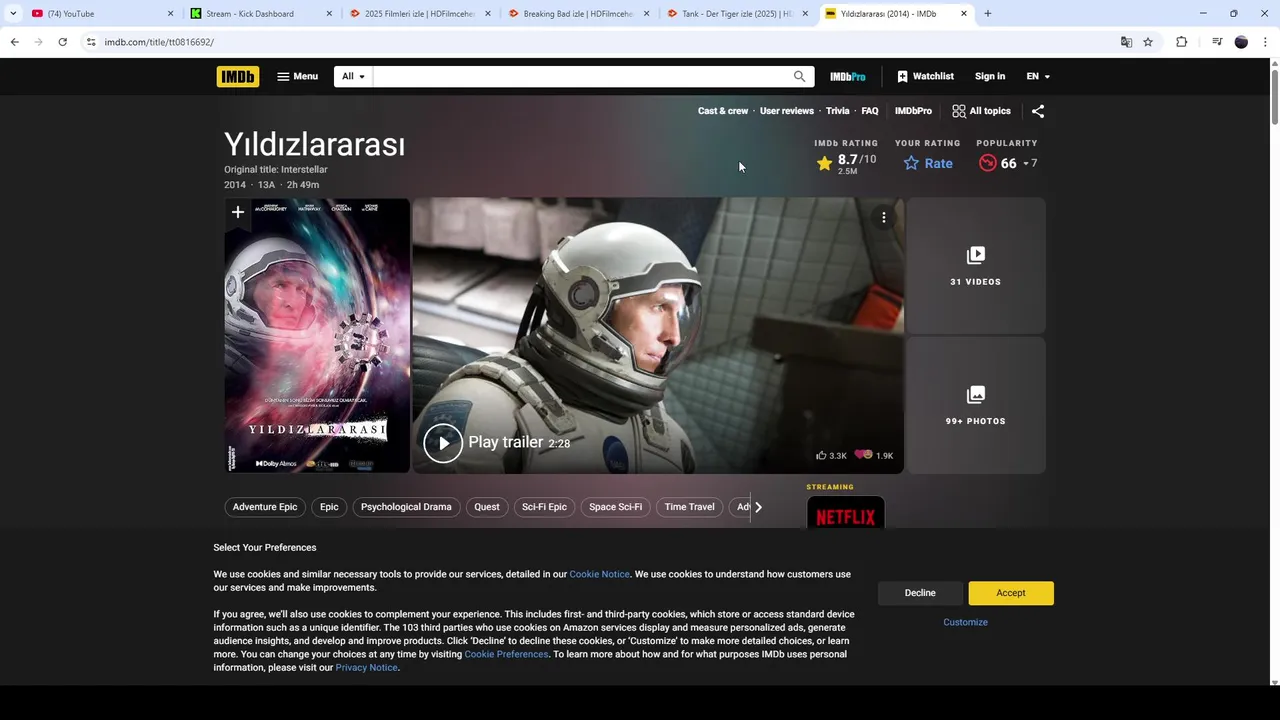Customize cookie preferences
Image resolution: width=1280 pixels, height=720 pixels.
[x=965, y=622]
